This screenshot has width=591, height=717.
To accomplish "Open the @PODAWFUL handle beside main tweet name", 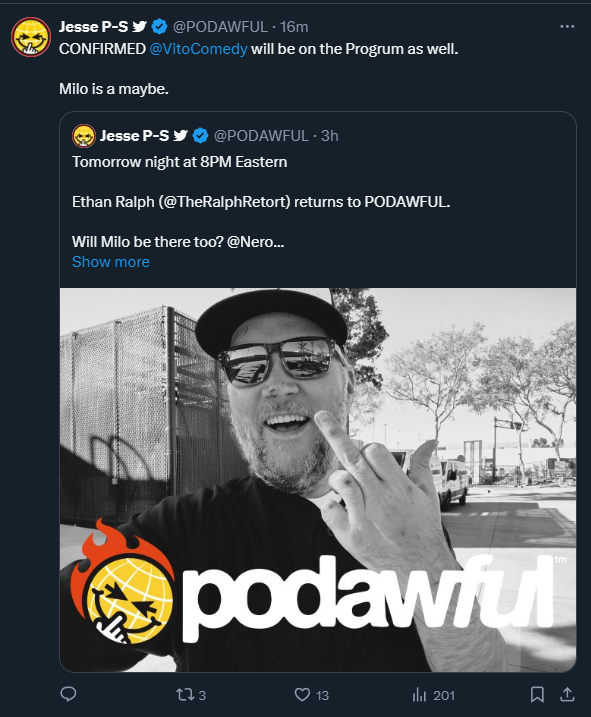I will point(220,27).
